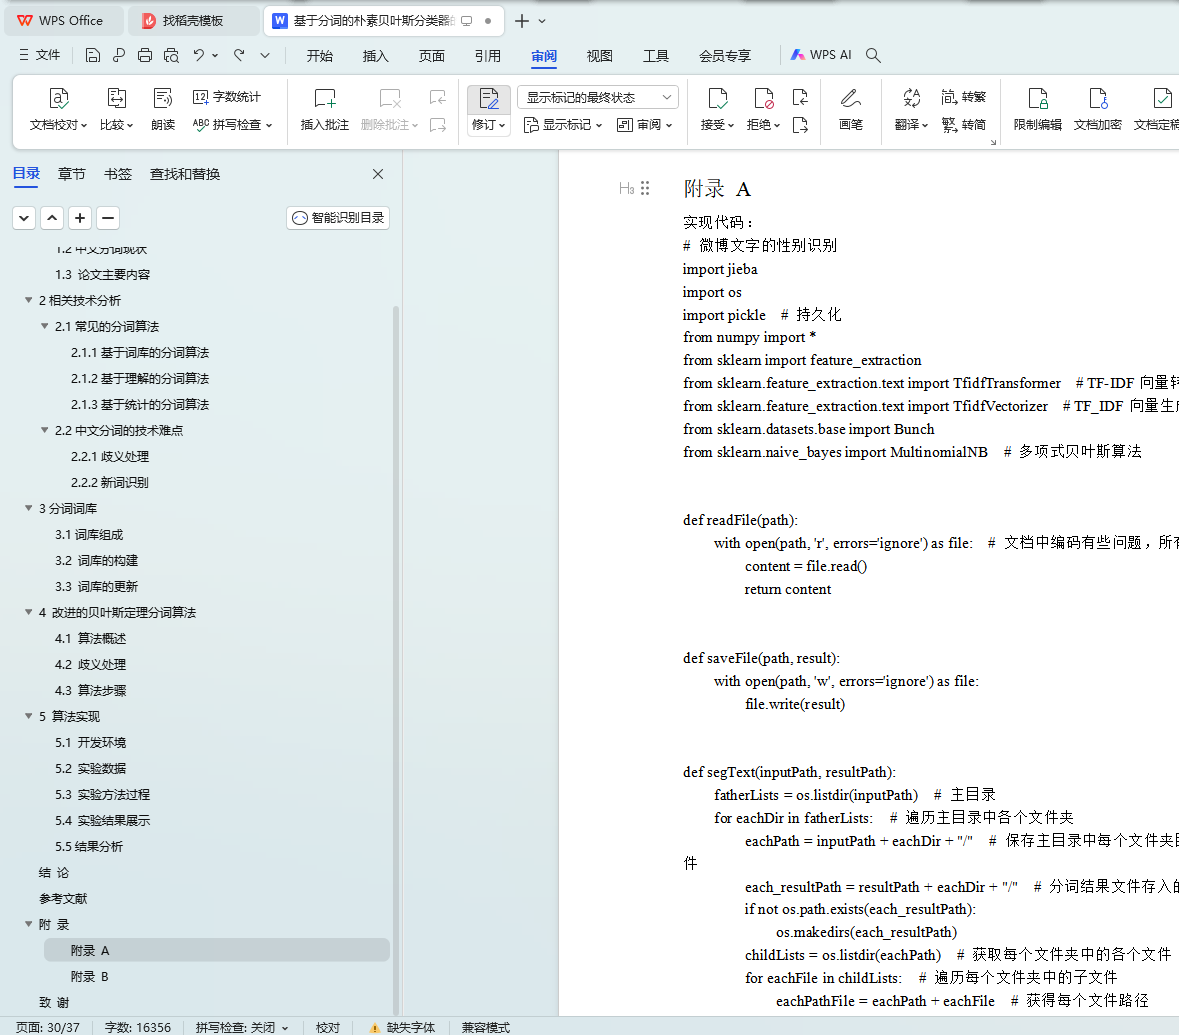Click the Save icon in quick access toolbar

92,55
